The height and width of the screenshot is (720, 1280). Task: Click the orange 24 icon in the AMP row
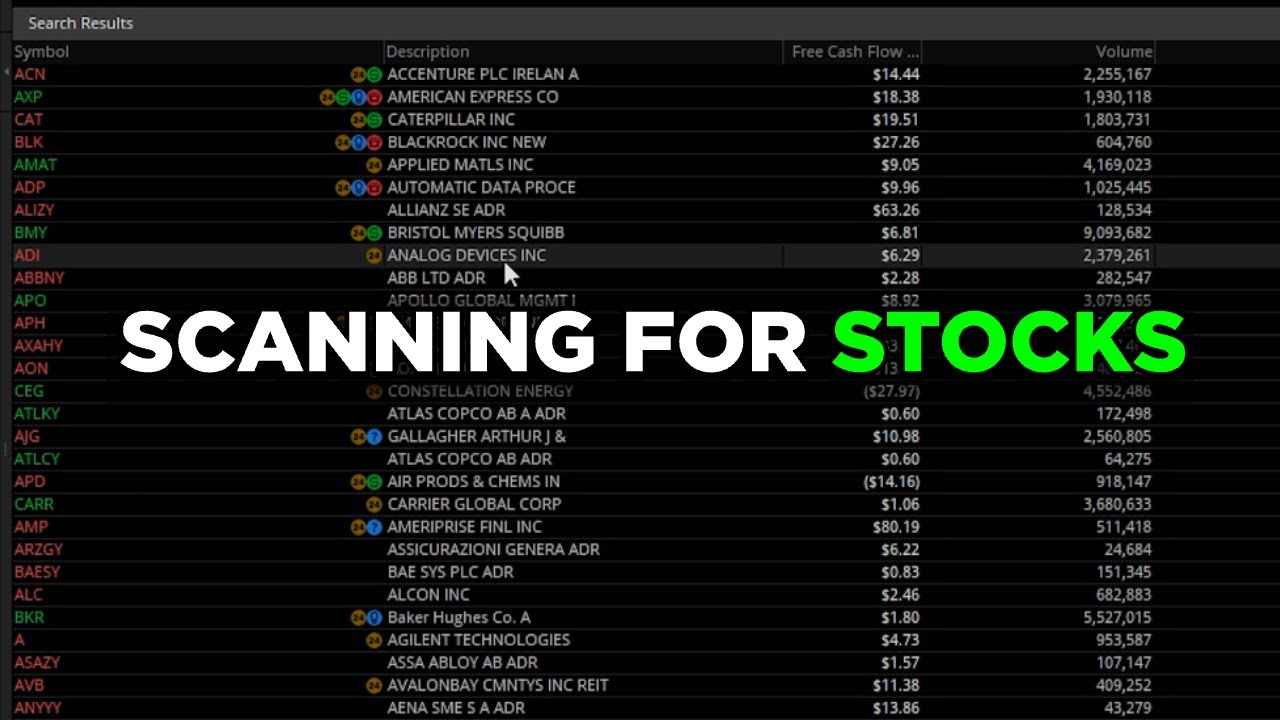[358, 527]
